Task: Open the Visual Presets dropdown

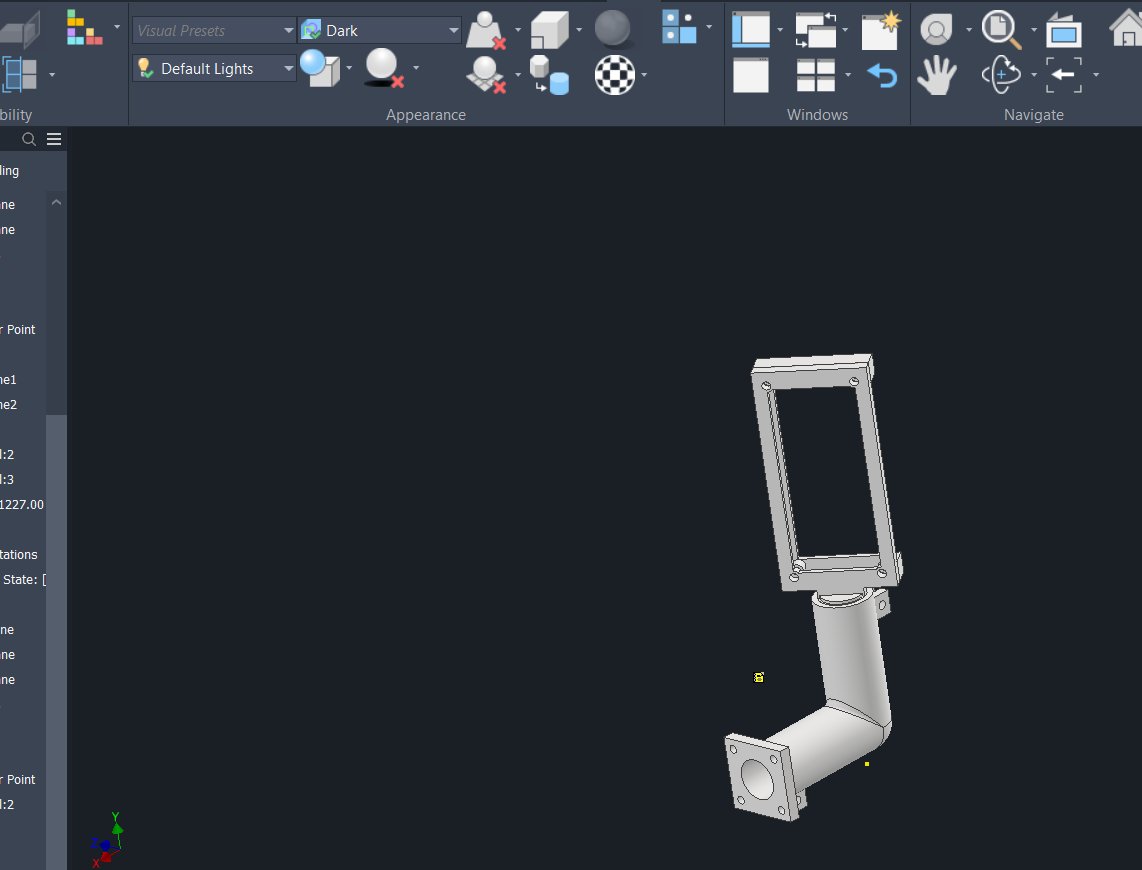Action: pos(214,31)
